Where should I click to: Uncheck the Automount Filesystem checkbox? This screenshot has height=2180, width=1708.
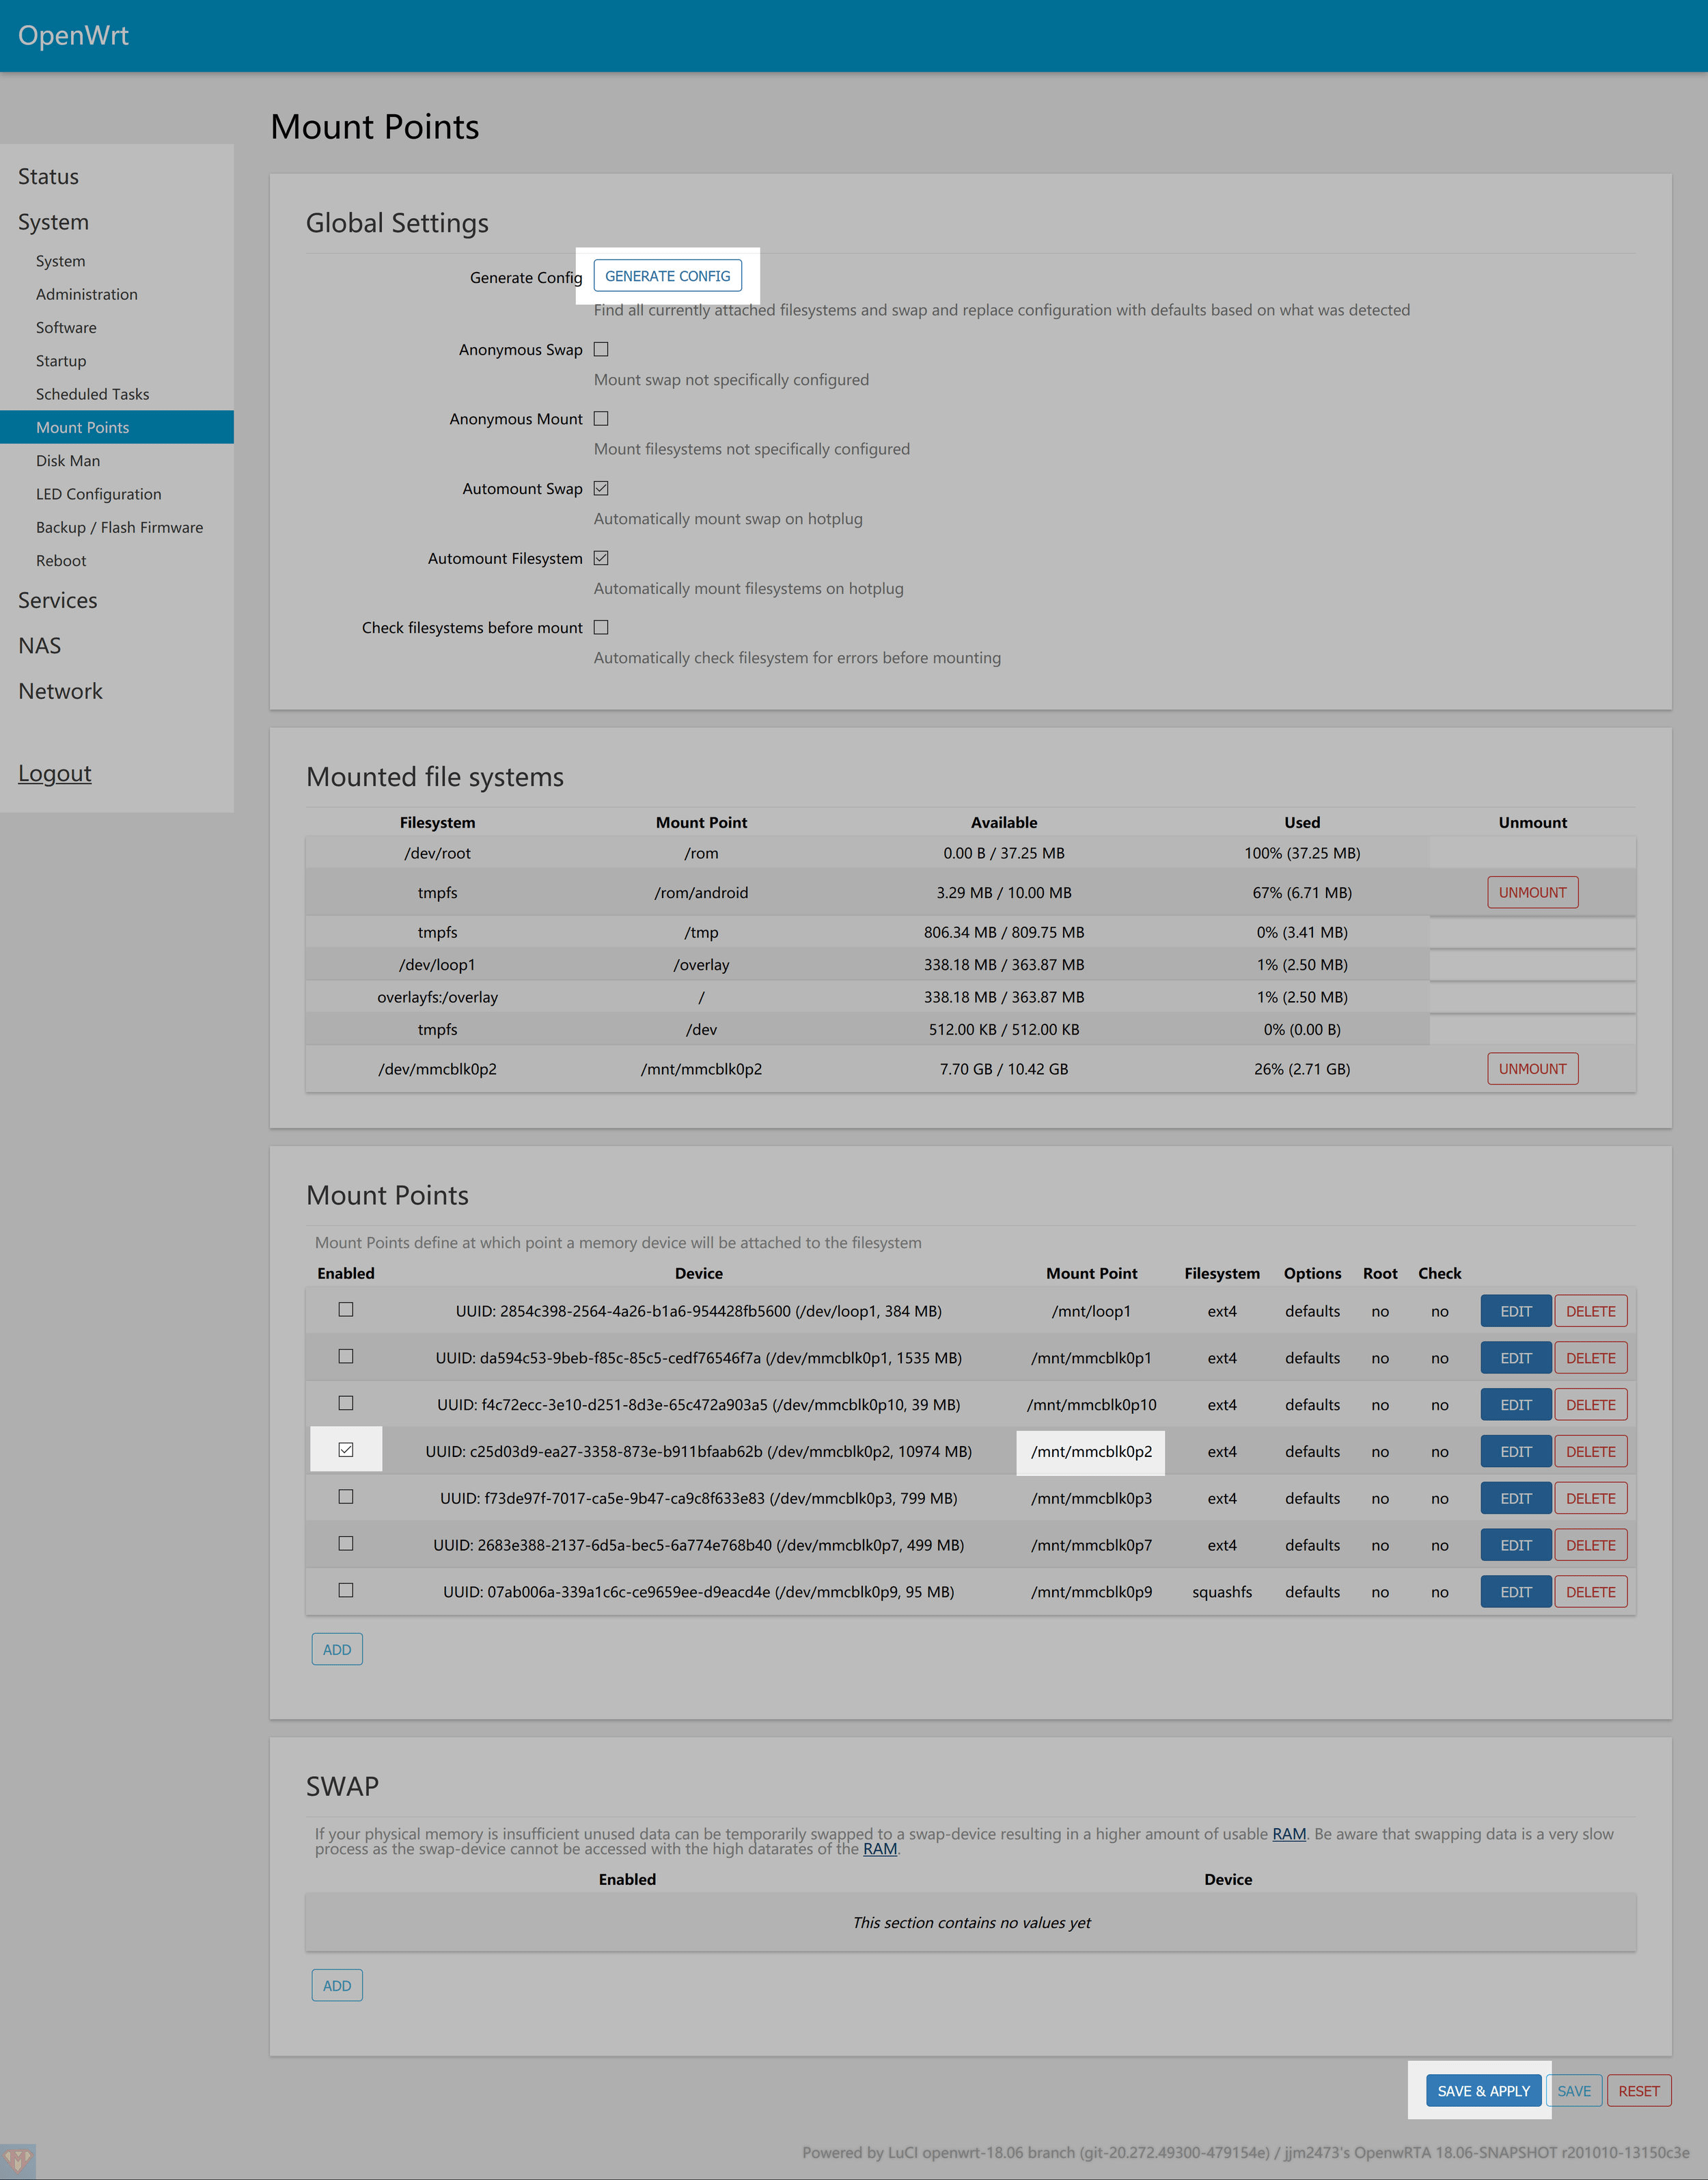coord(601,558)
